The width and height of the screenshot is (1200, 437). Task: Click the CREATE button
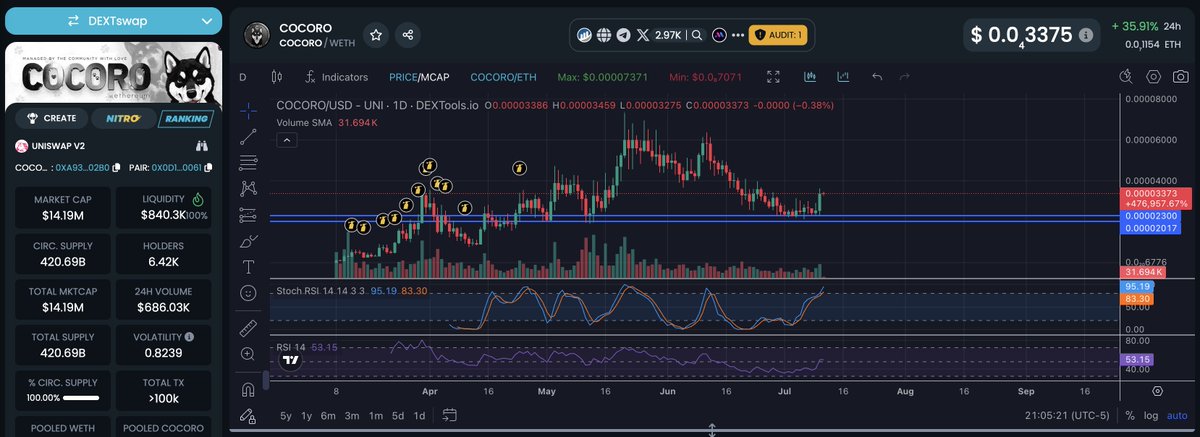click(51, 118)
